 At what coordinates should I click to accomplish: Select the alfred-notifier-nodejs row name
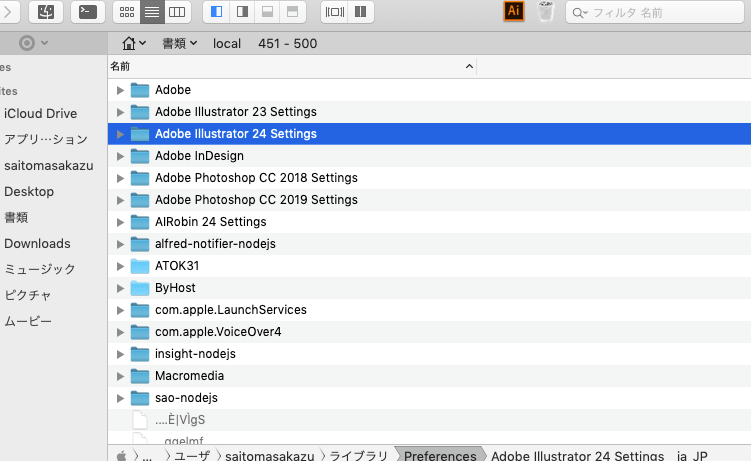(x=215, y=244)
